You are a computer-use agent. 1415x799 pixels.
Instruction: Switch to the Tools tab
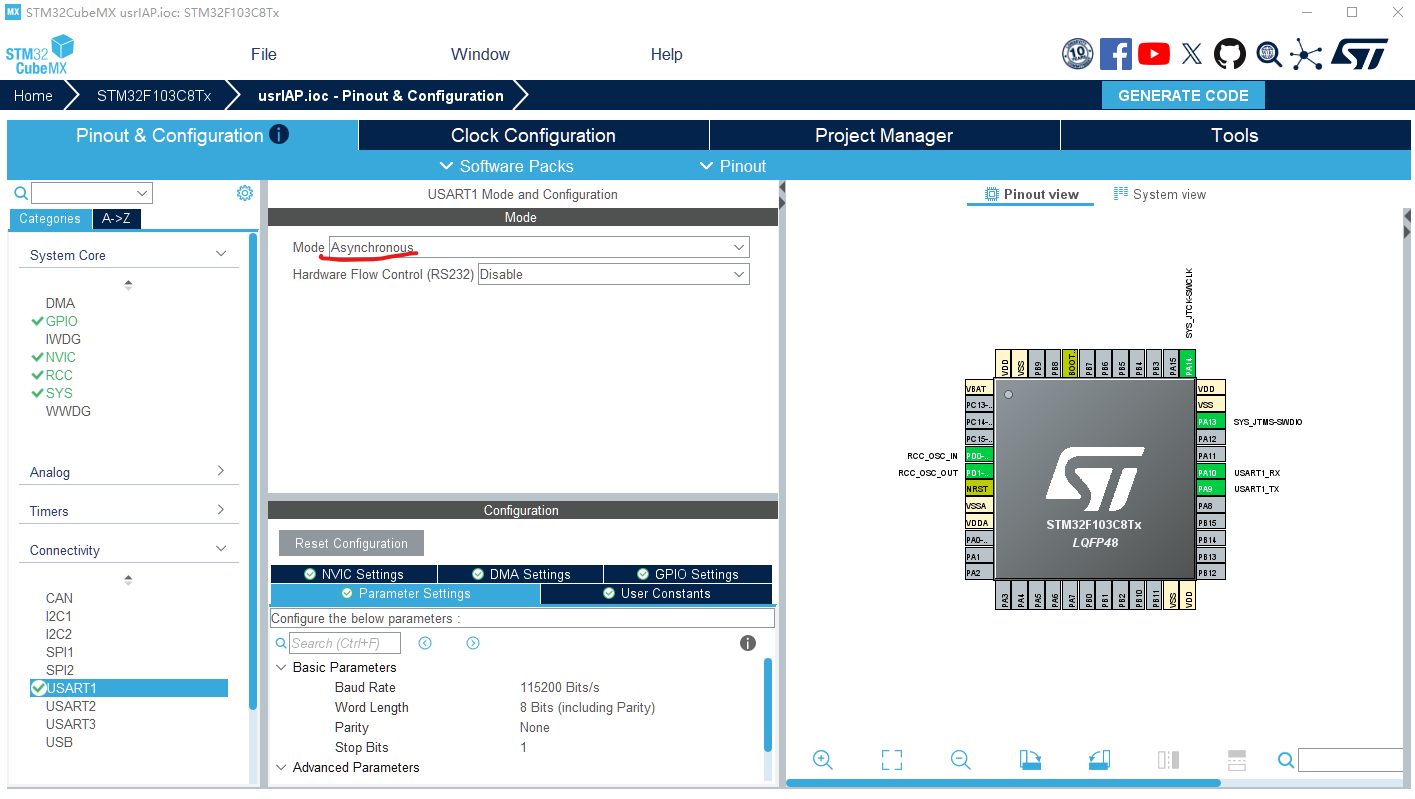[1234, 135]
